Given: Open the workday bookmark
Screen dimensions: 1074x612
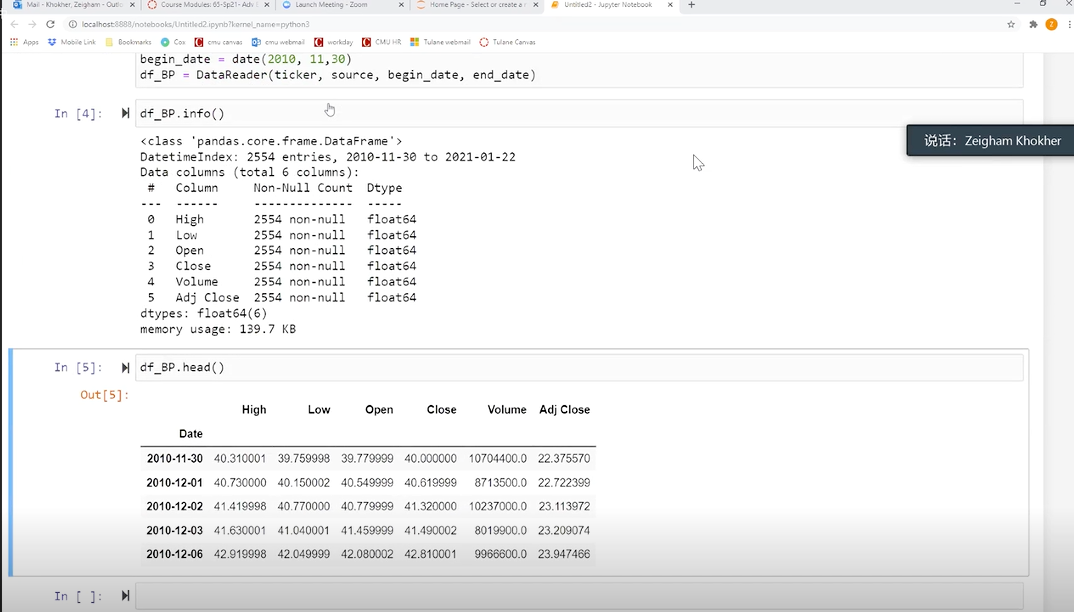Looking at the screenshot, I should 333,42.
